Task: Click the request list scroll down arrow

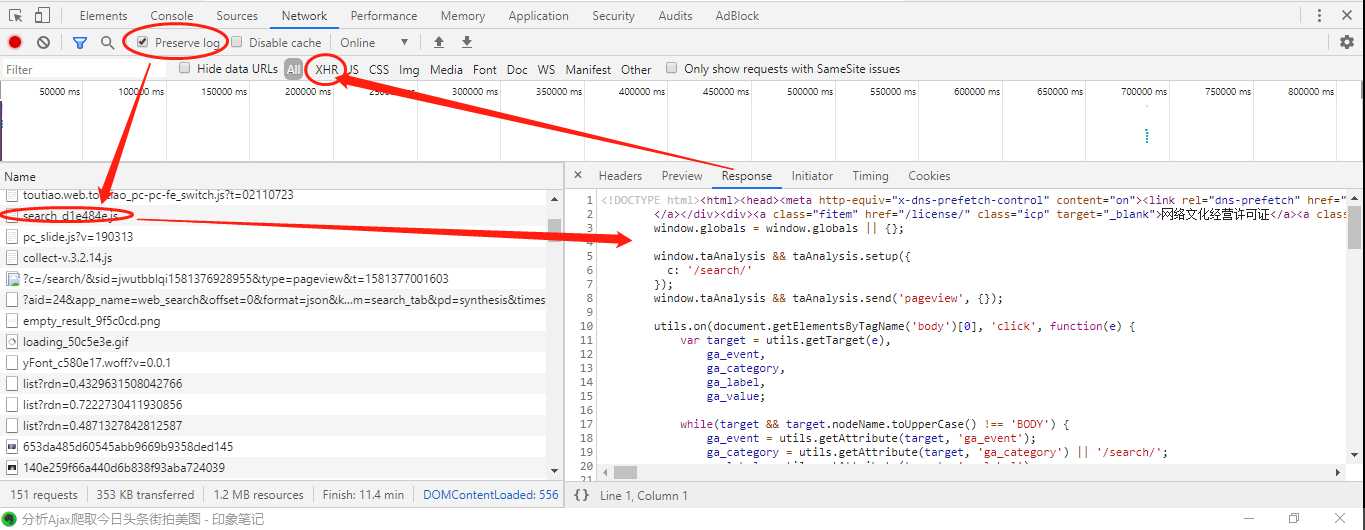Action: pyautogui.click(x=555, y=471)
